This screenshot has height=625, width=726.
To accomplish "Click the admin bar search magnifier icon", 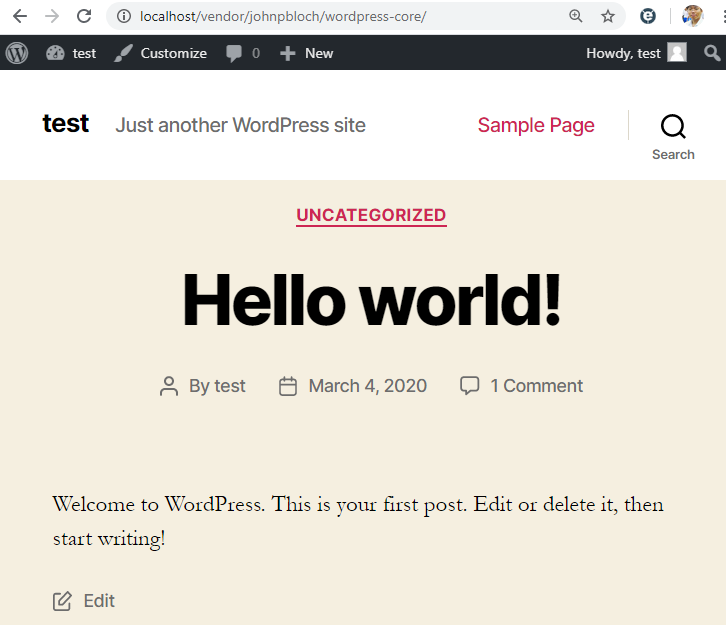I will click(x=712, y=53).
